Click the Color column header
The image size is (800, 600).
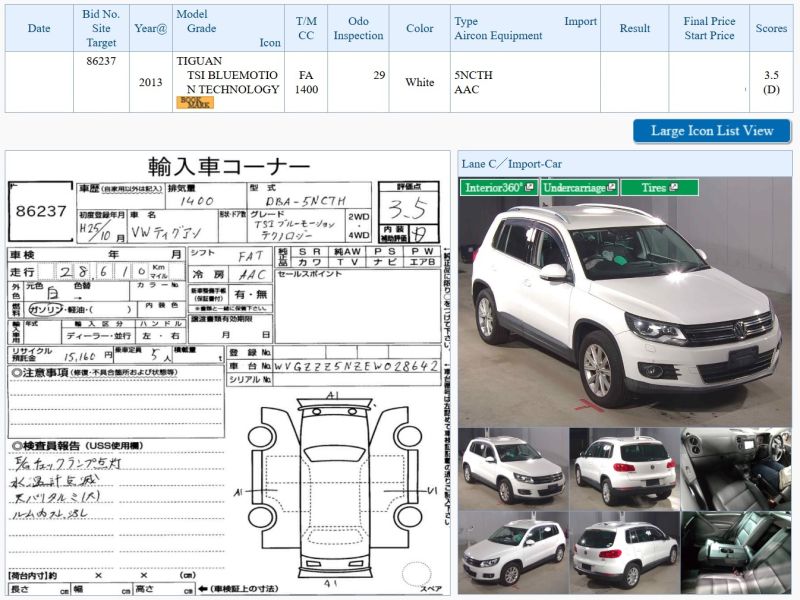tap(419, 28)
